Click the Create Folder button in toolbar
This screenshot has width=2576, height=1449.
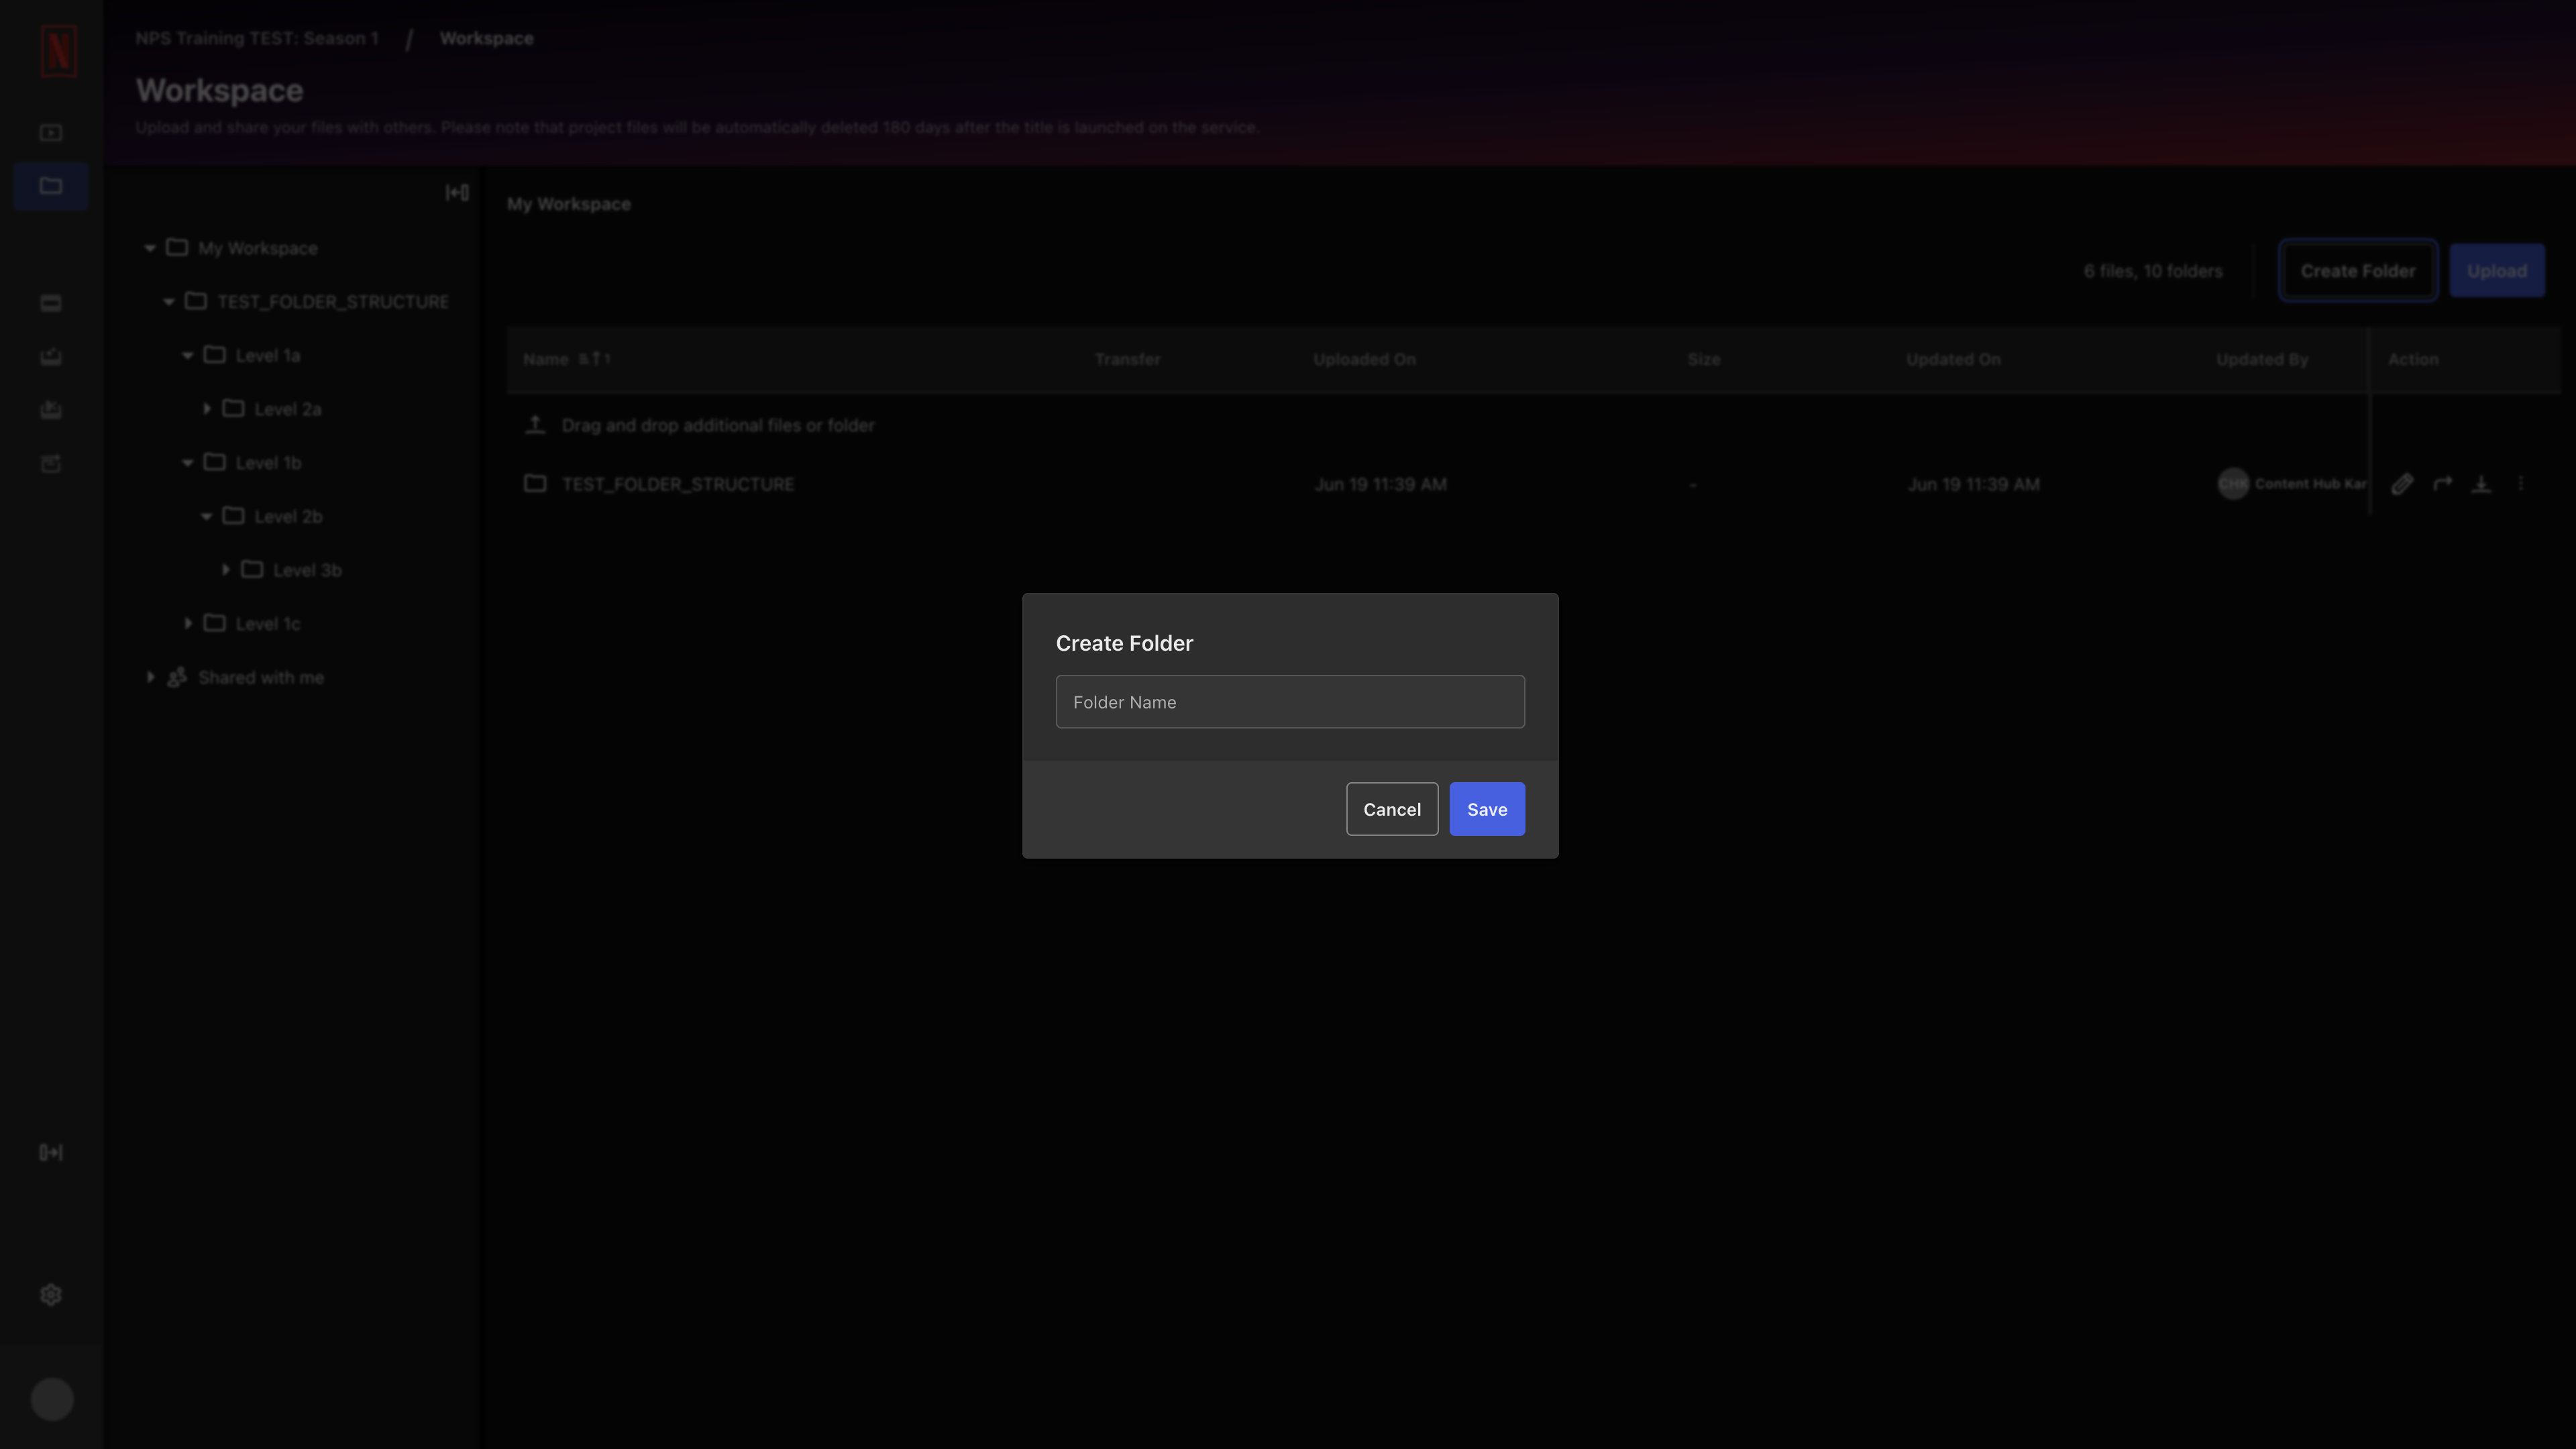coord(2358,270)
